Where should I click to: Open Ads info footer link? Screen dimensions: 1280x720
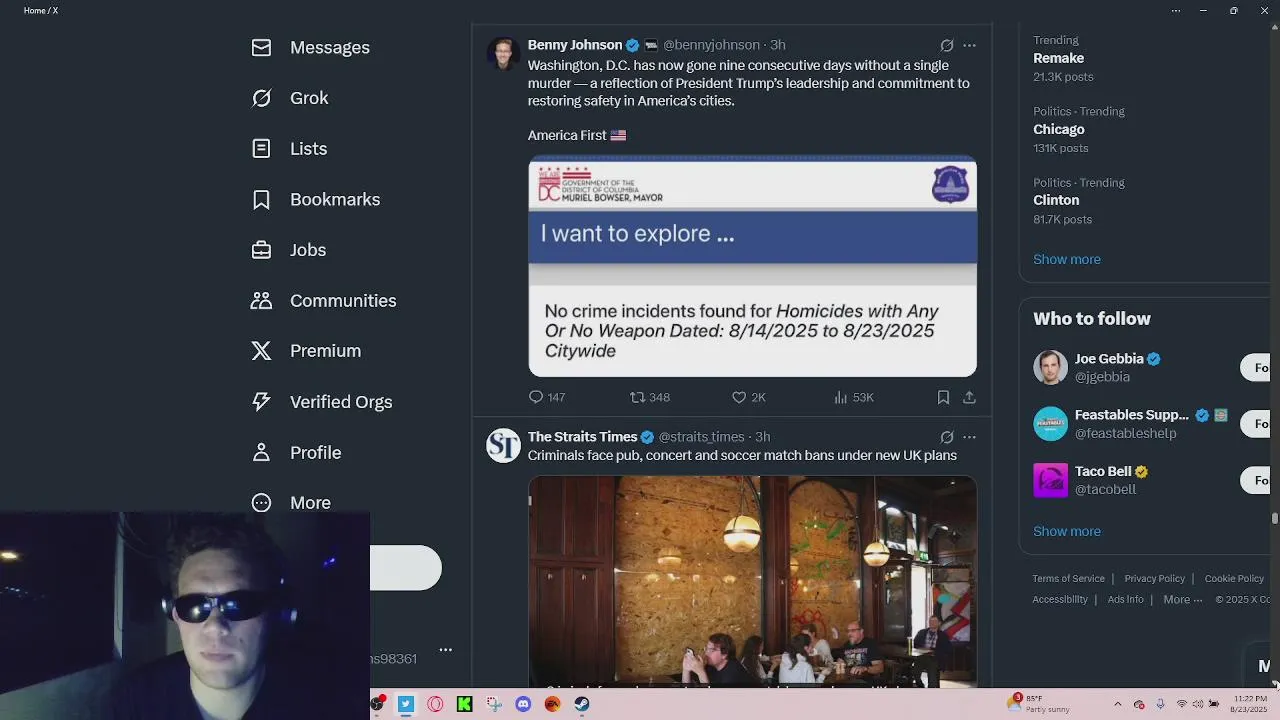[1125, 599]
